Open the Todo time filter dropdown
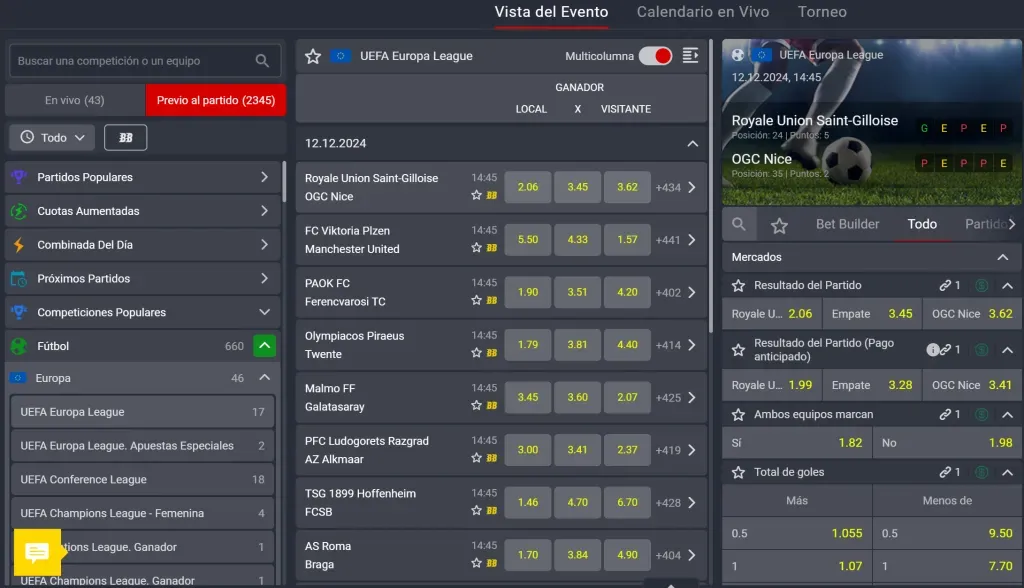The width and height of the screenshot is (1024, 588). pos(53,137)
